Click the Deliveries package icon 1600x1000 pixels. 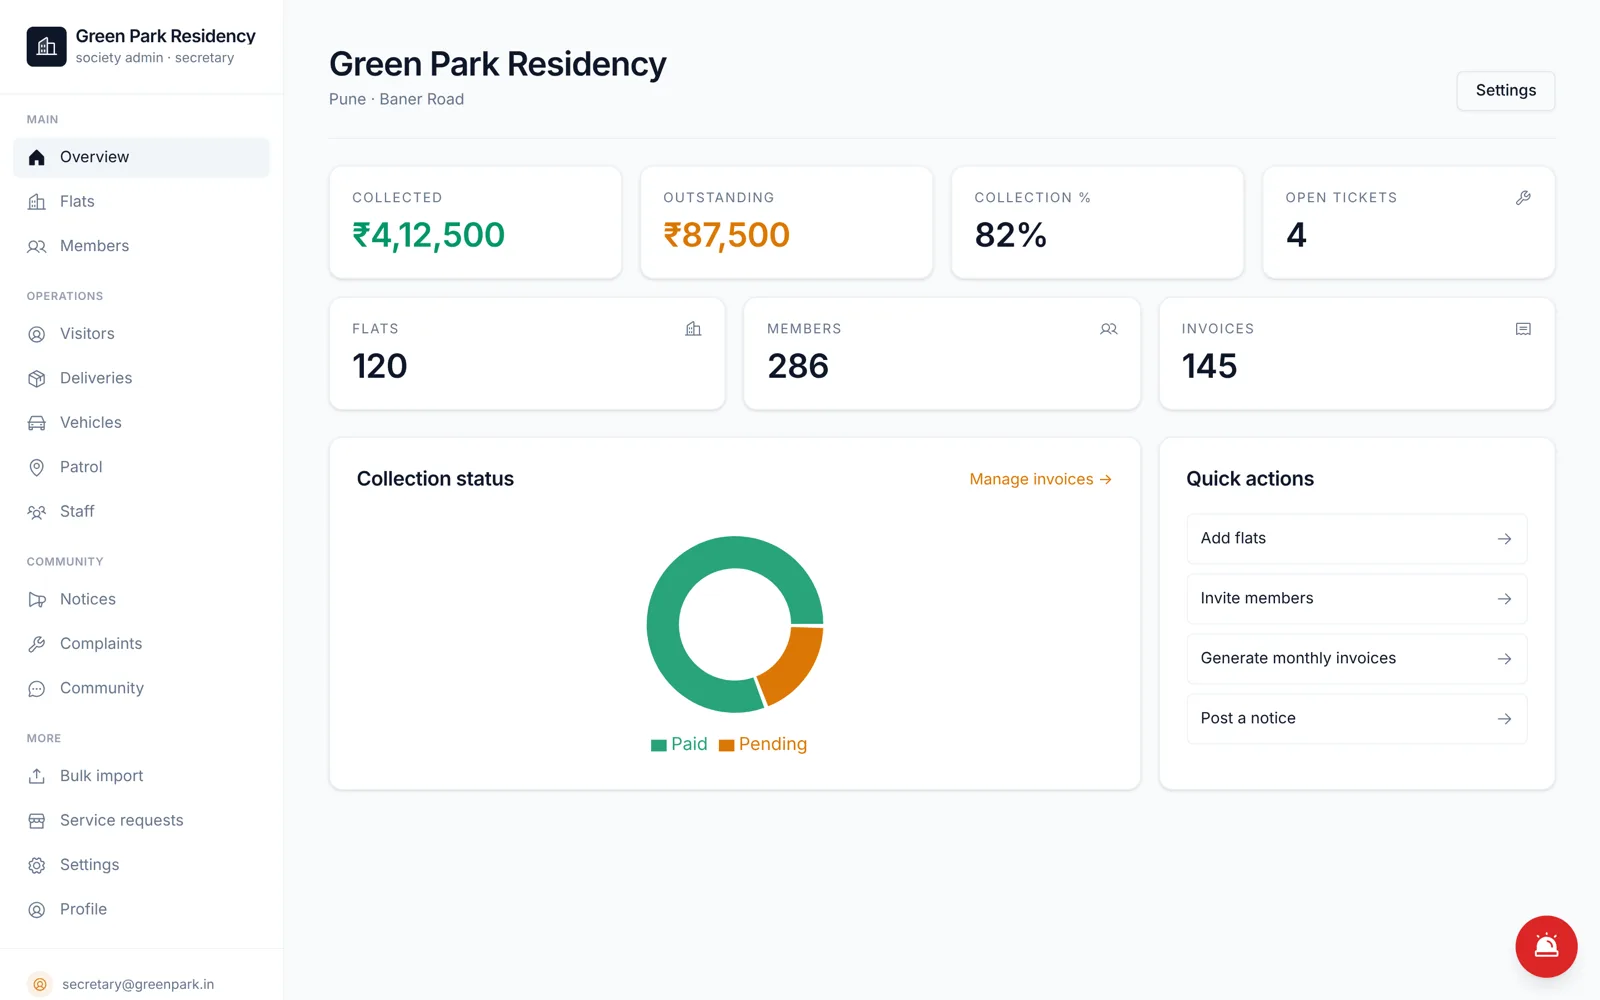point(37,378)
